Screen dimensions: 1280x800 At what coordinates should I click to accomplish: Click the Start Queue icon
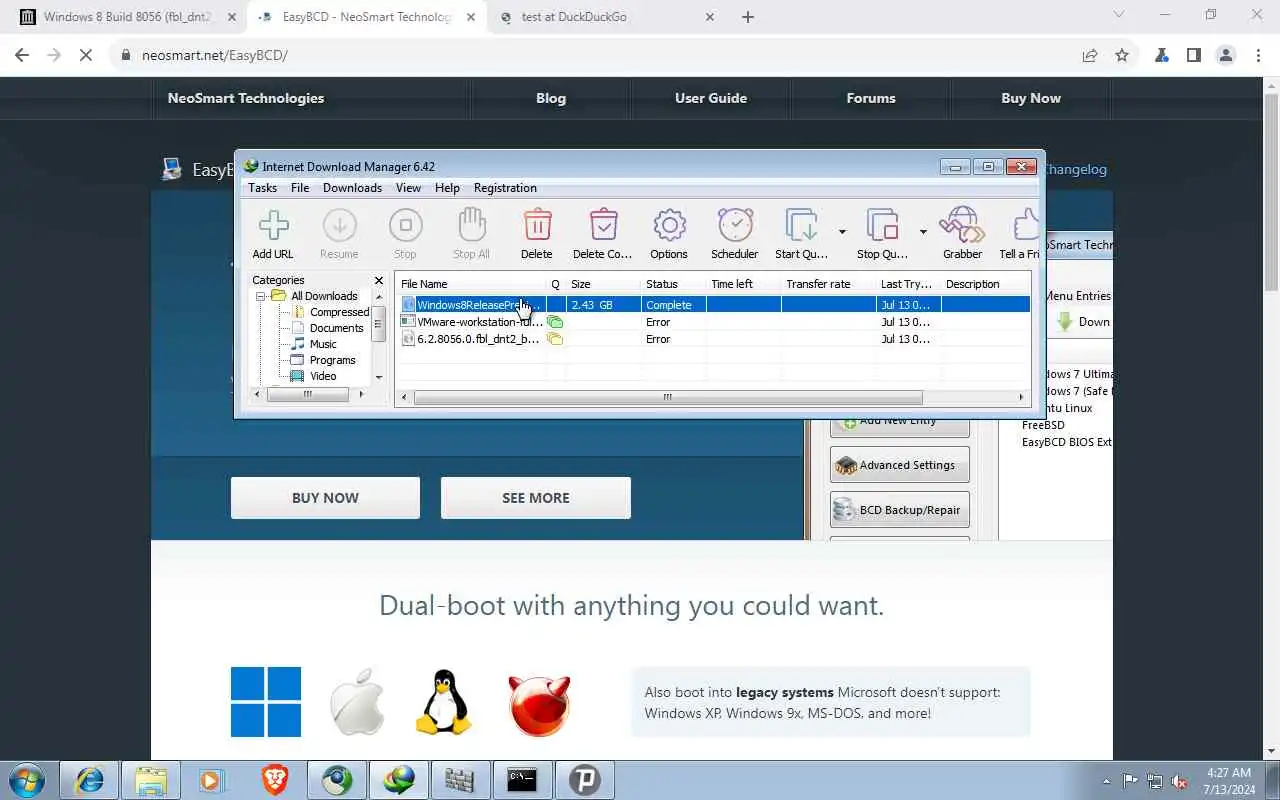[801, 226]
